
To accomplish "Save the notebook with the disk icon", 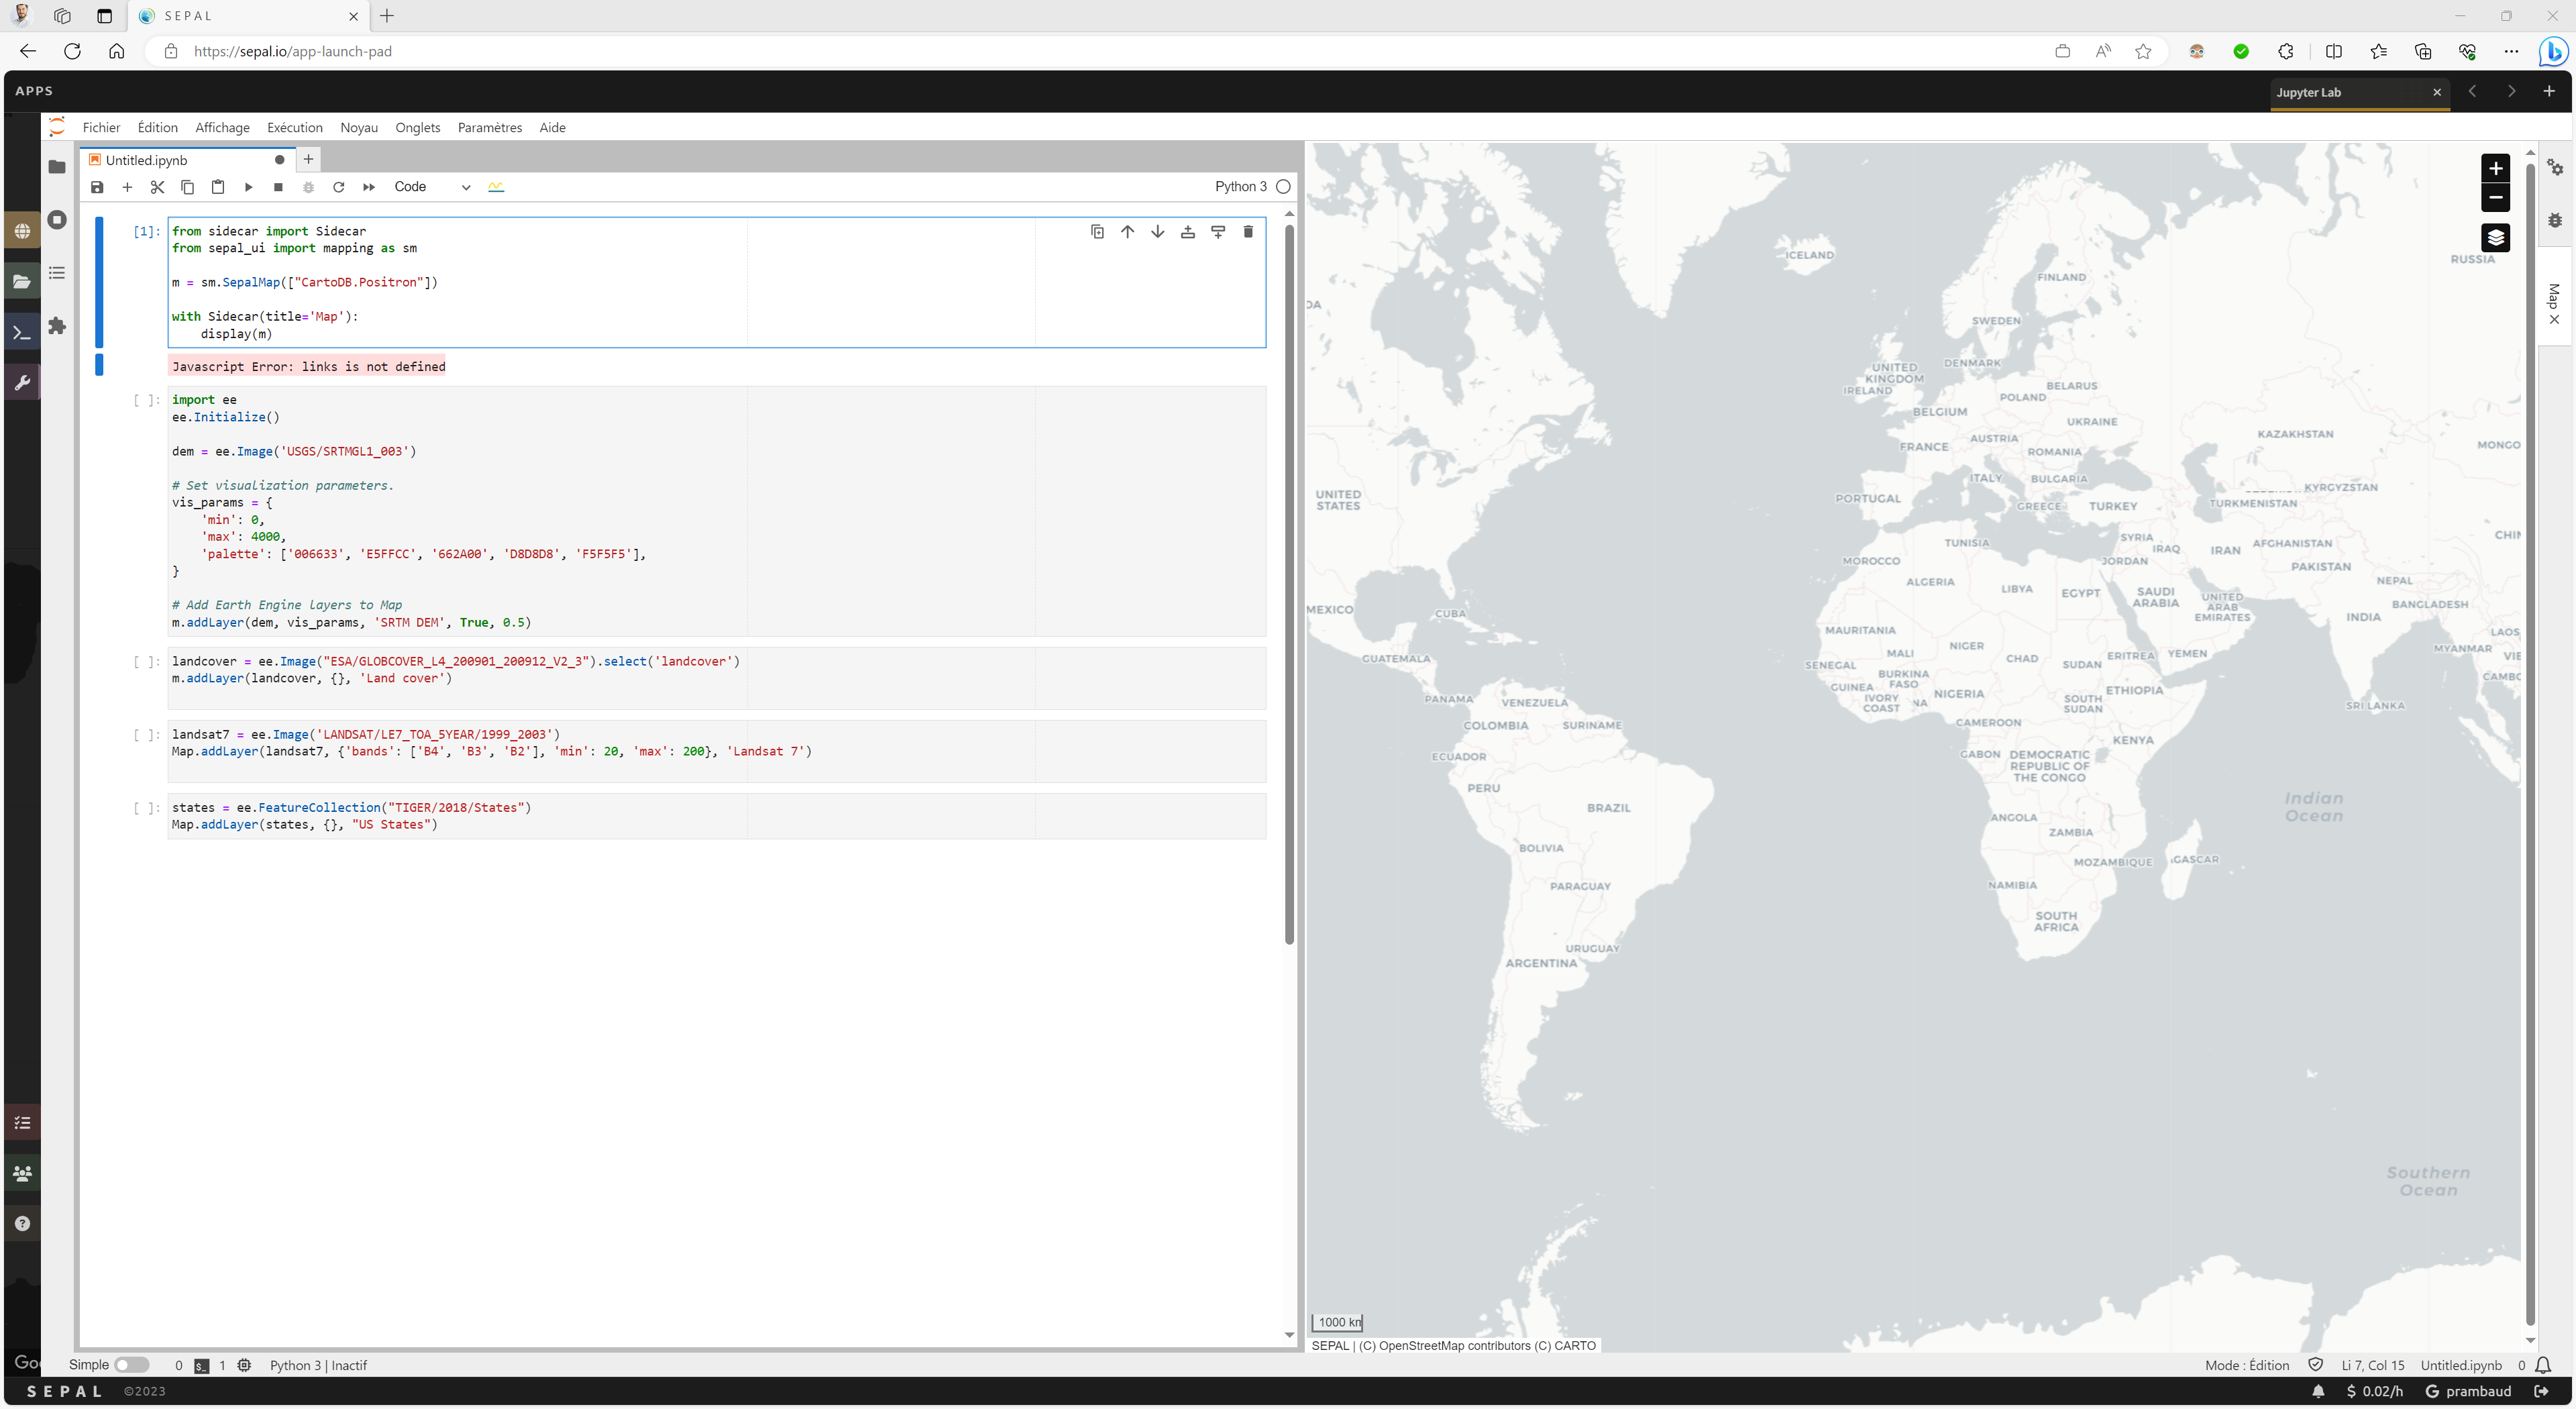I will pyautogui.click(x=97, y=187).
